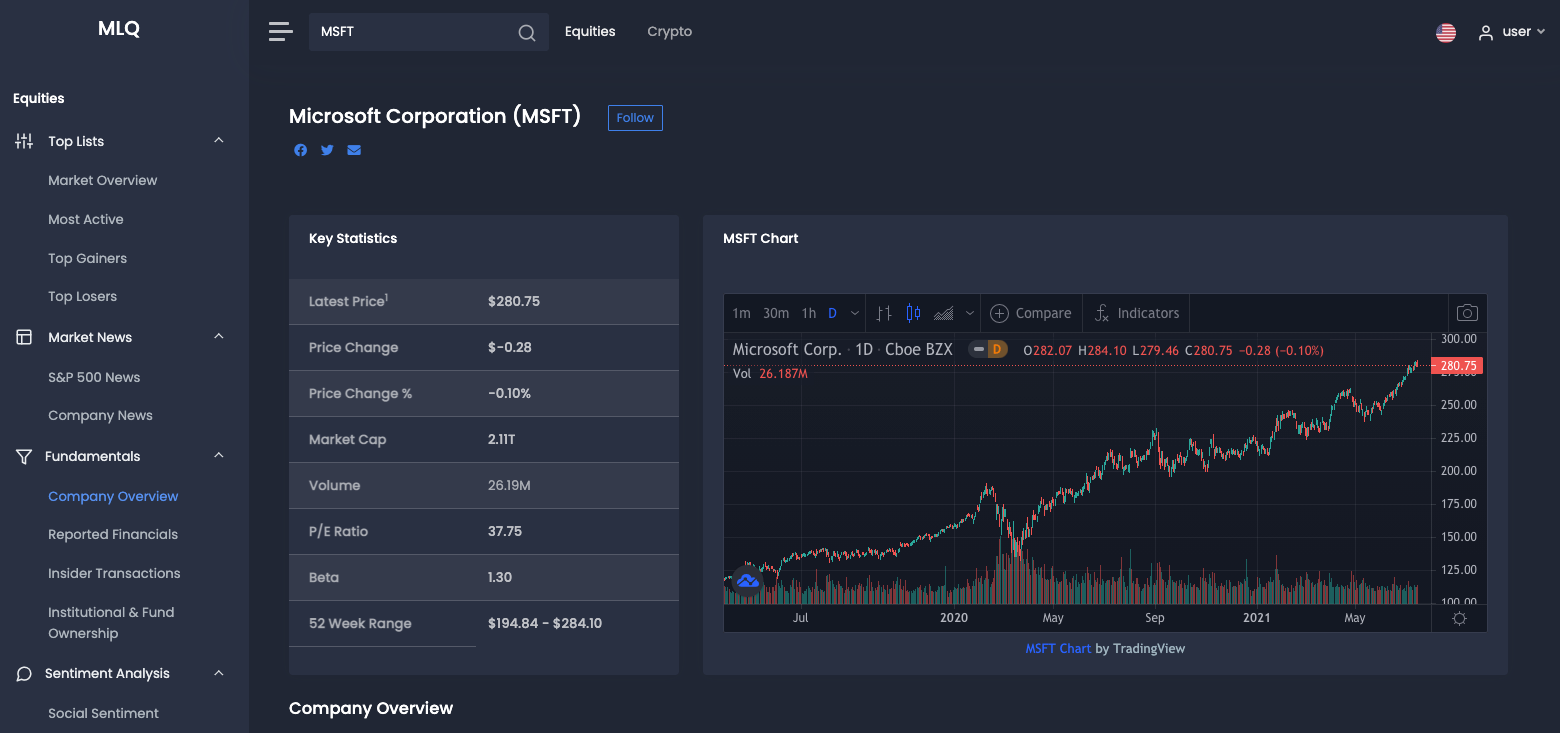Click the Microsoft Corp. chart symbol title
The width and height of the screenshot is (1560, 733).
(787, 350)
